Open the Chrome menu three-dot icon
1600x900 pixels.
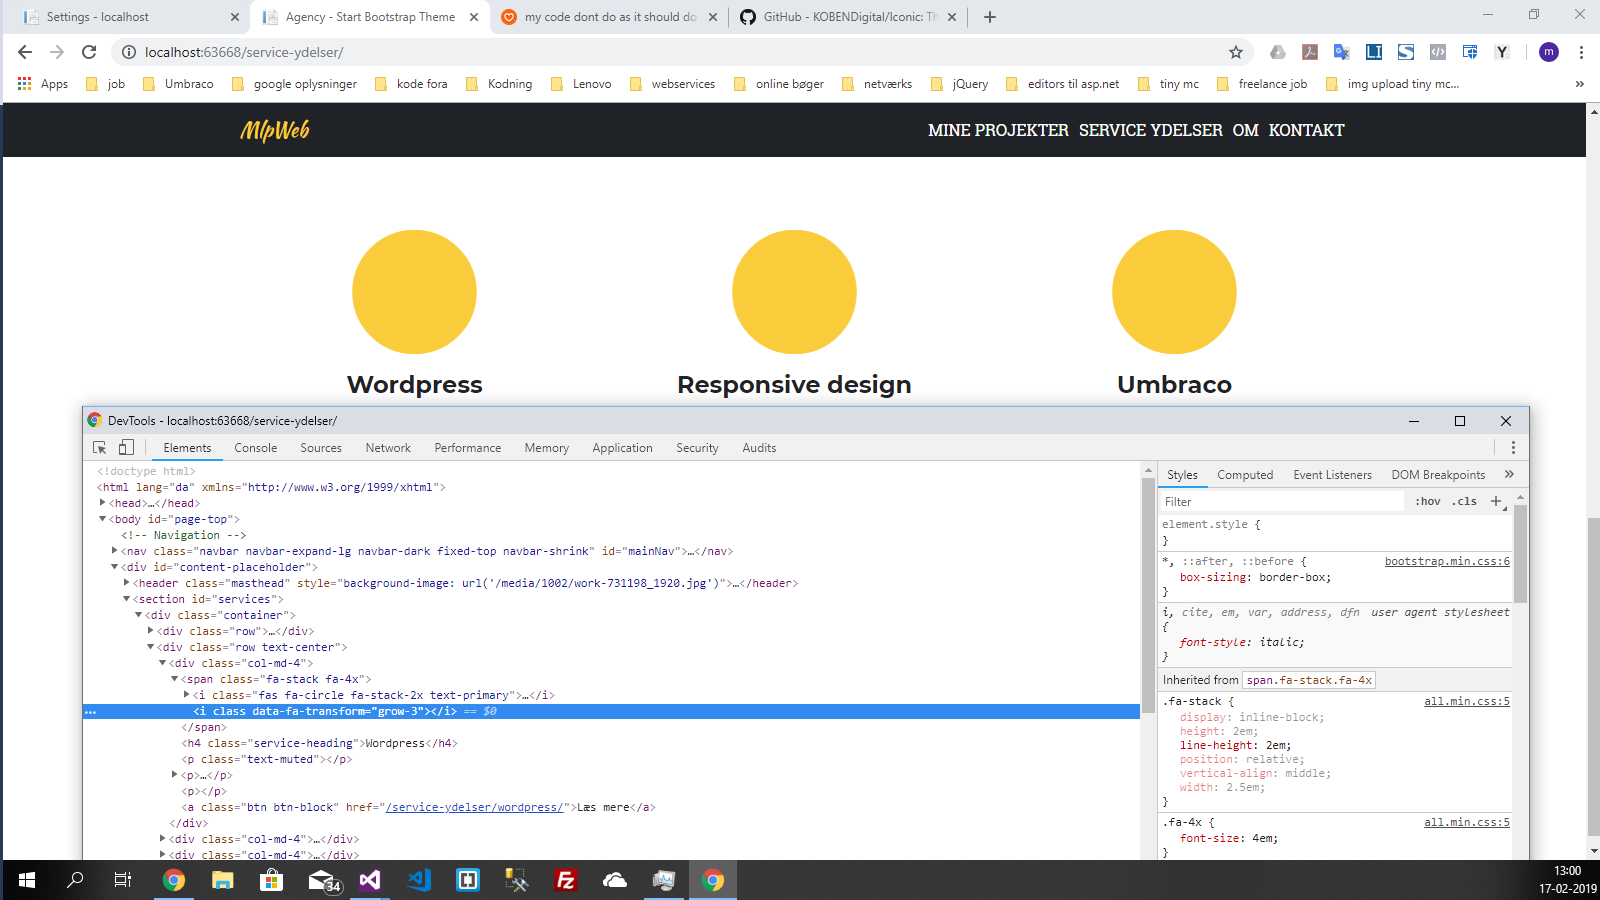1581,52
